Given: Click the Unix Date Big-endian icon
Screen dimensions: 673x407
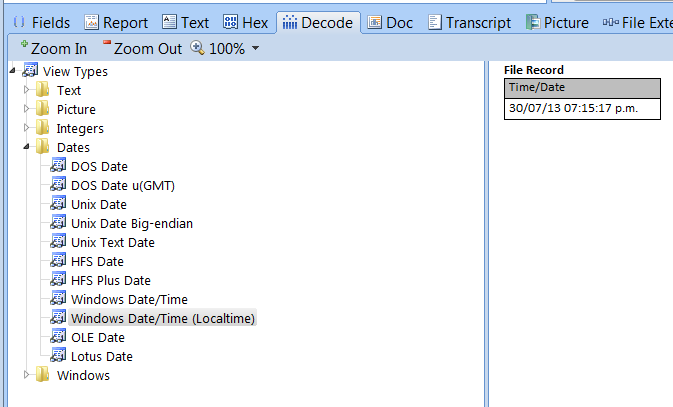Looking at the screenshot, I should point(58,222).
